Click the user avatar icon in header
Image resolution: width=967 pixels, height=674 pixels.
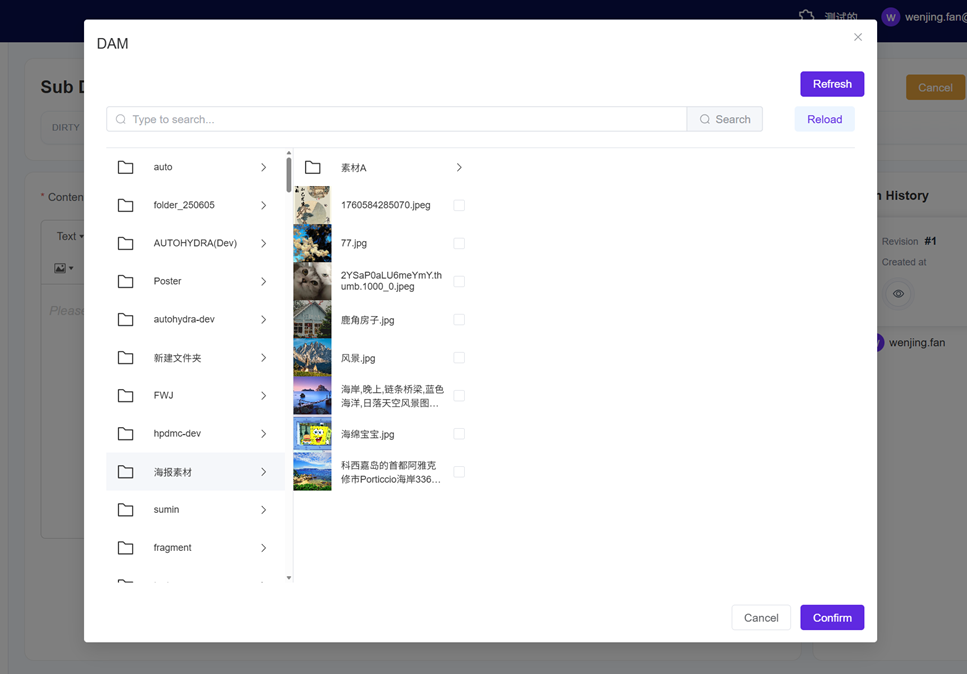[x=890, y=17]
